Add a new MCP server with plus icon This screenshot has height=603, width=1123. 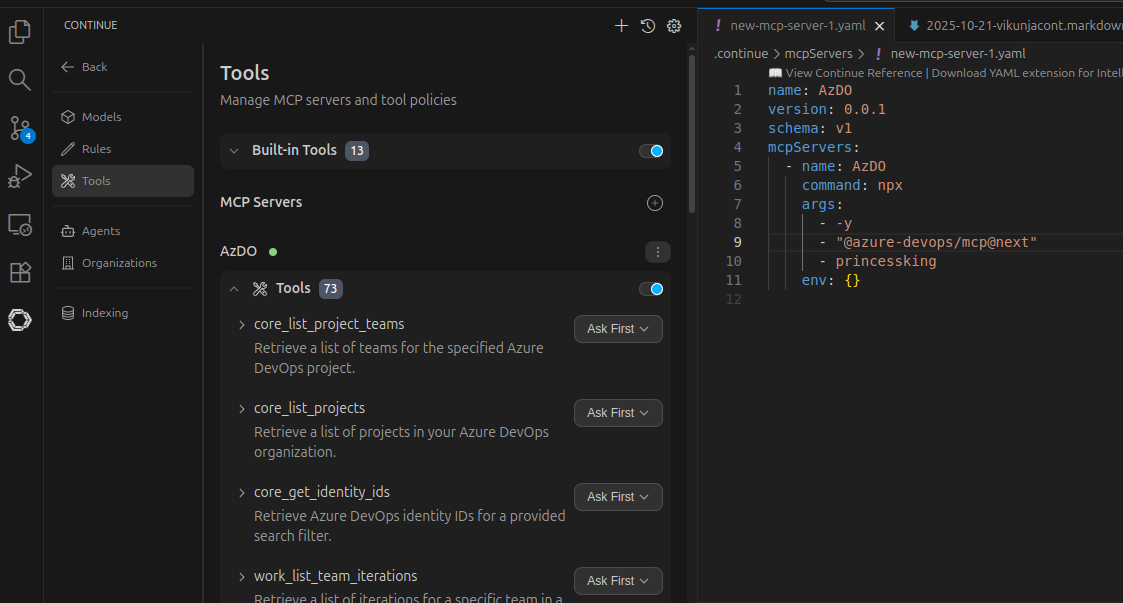655,203
